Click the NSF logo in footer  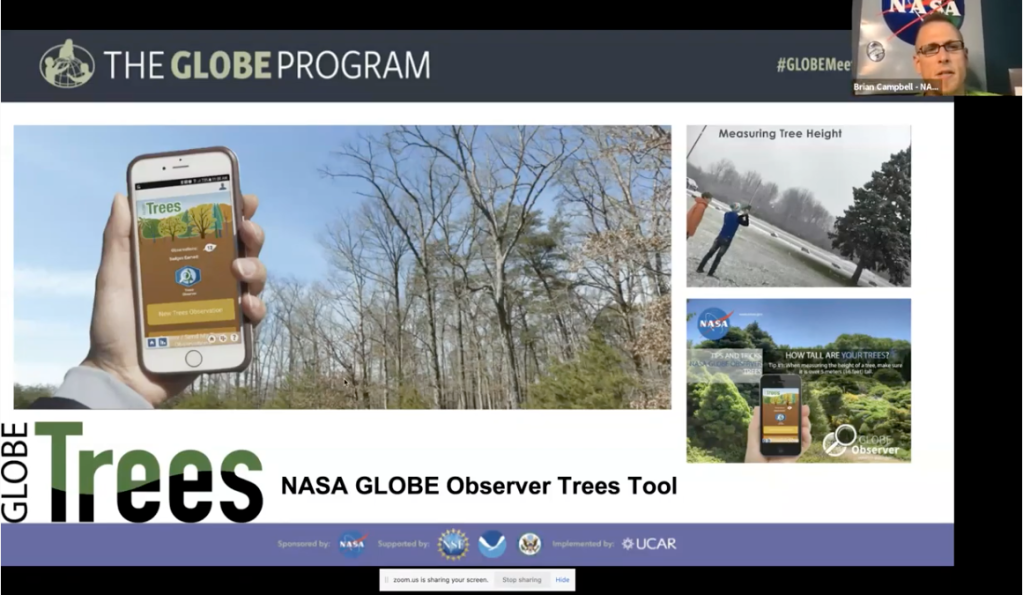(452, 544)
